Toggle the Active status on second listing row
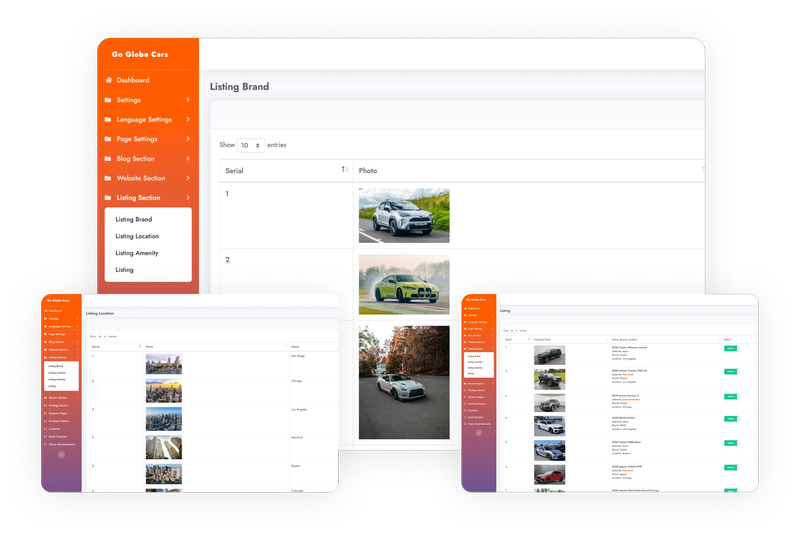 (x=730, y=372)
